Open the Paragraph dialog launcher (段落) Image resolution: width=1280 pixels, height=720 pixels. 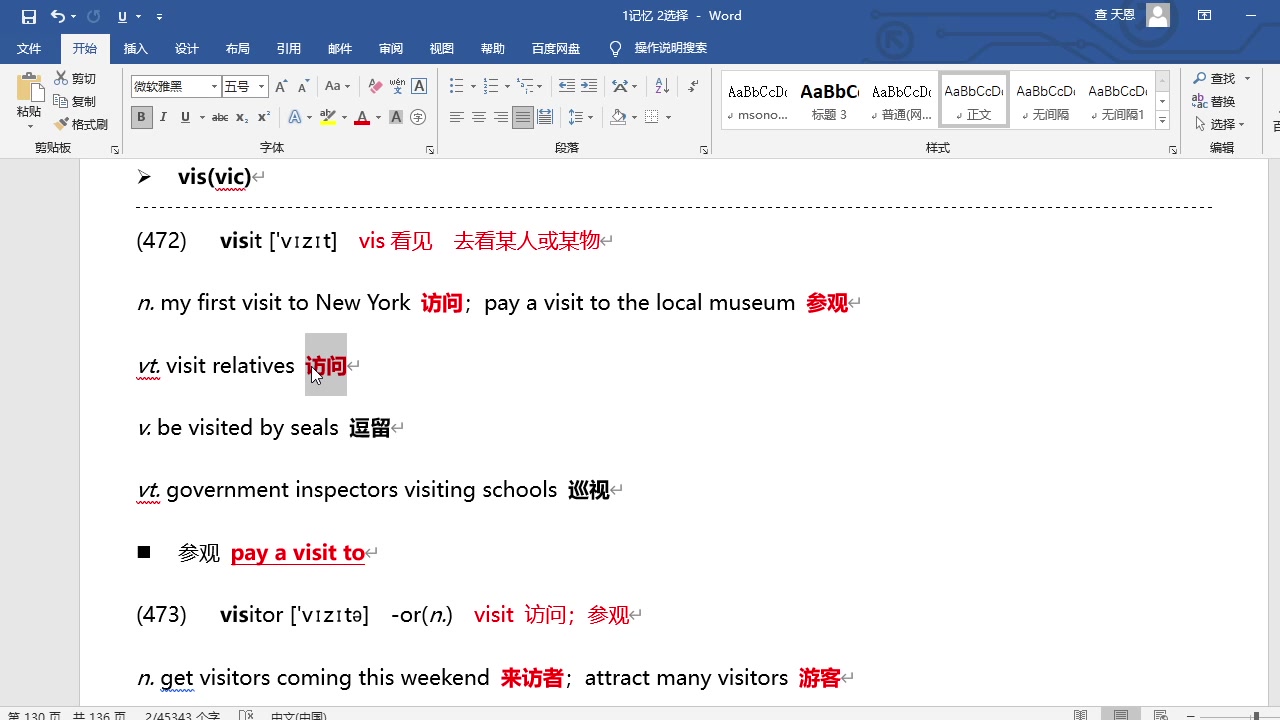[704, 150]
